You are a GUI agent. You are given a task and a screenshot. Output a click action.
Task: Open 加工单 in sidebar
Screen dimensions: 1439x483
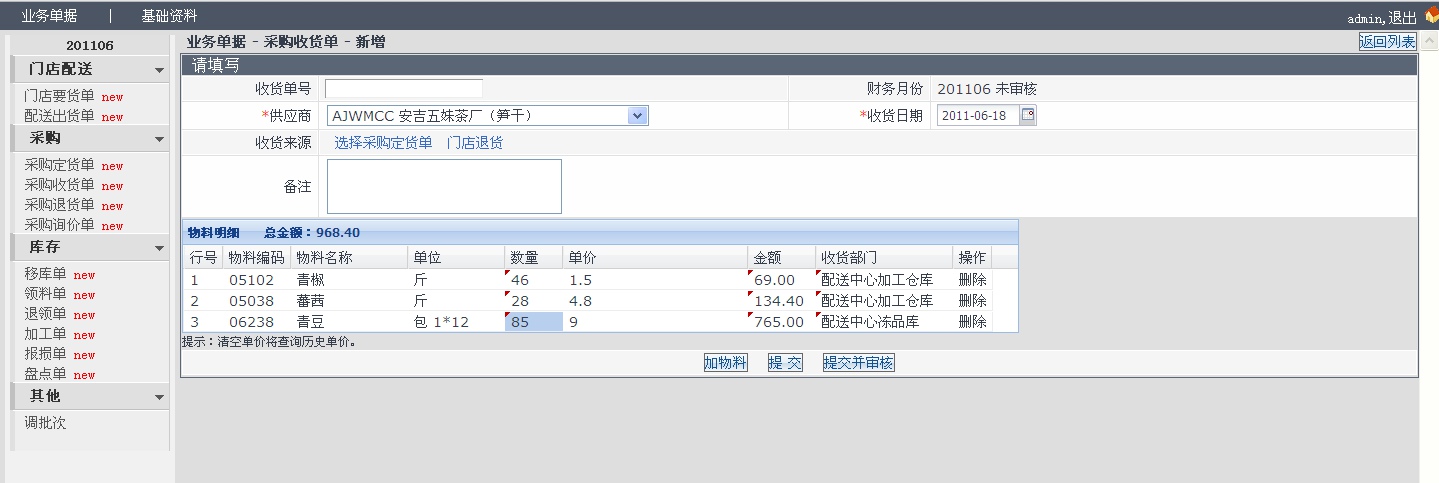coord(45,334)
